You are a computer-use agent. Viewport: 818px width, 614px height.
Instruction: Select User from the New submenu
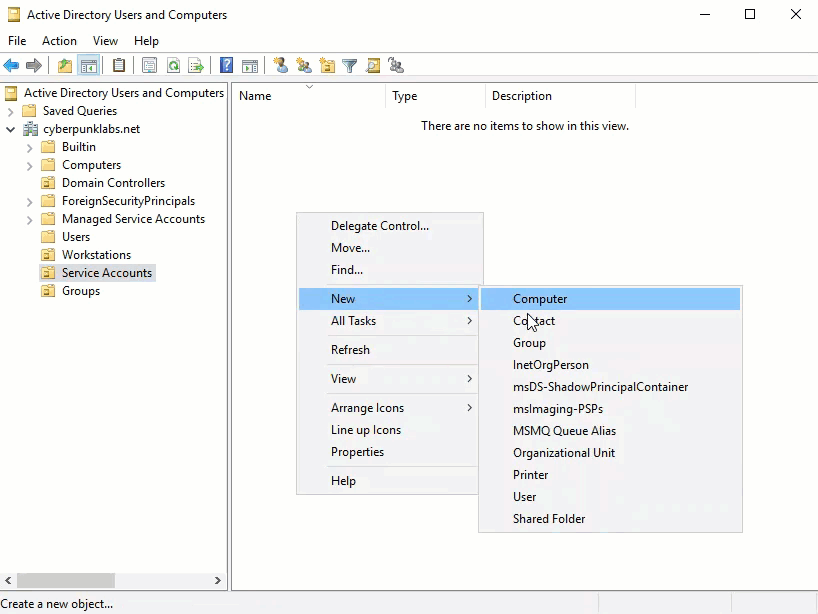524,497
